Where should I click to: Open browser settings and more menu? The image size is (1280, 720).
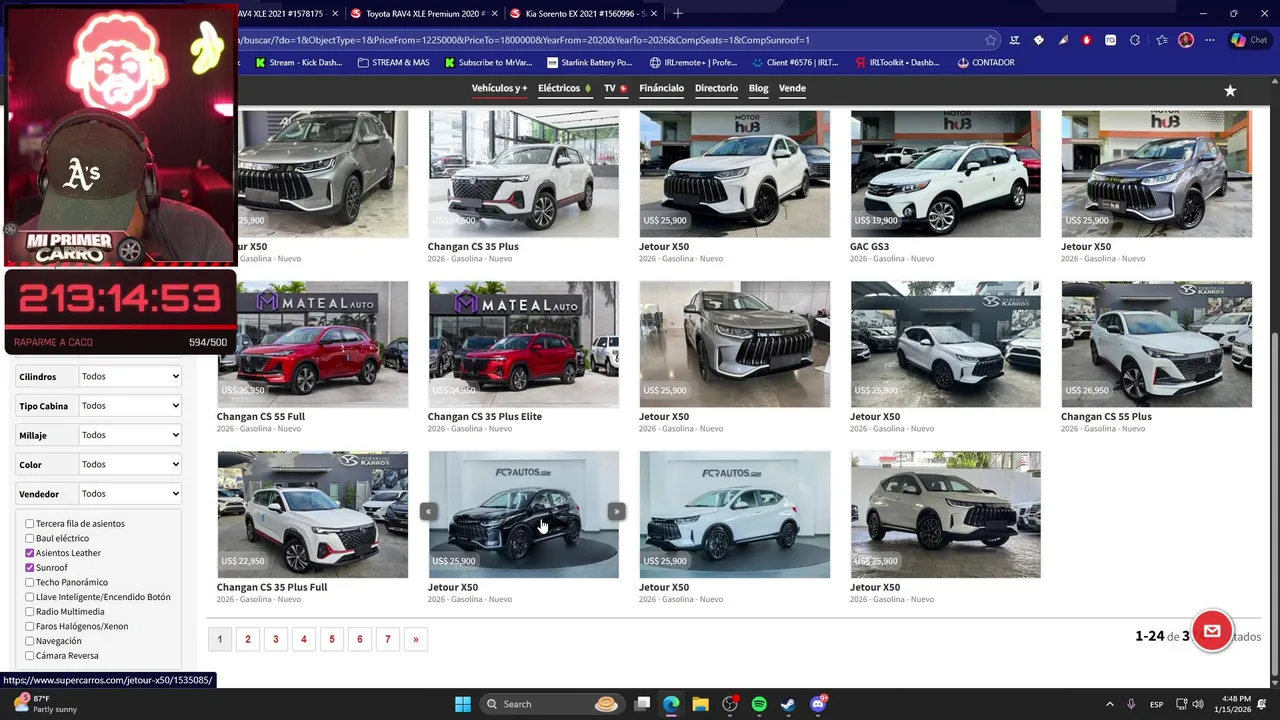(1210, 40)
